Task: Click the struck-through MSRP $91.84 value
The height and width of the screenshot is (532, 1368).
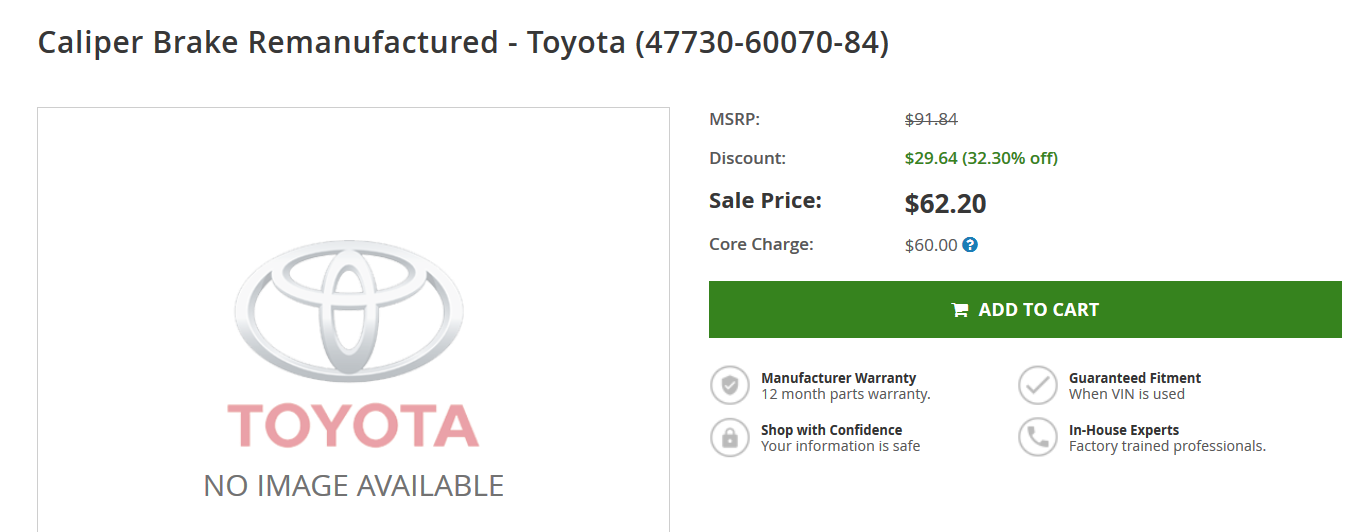Action: (x=931, y=119)
